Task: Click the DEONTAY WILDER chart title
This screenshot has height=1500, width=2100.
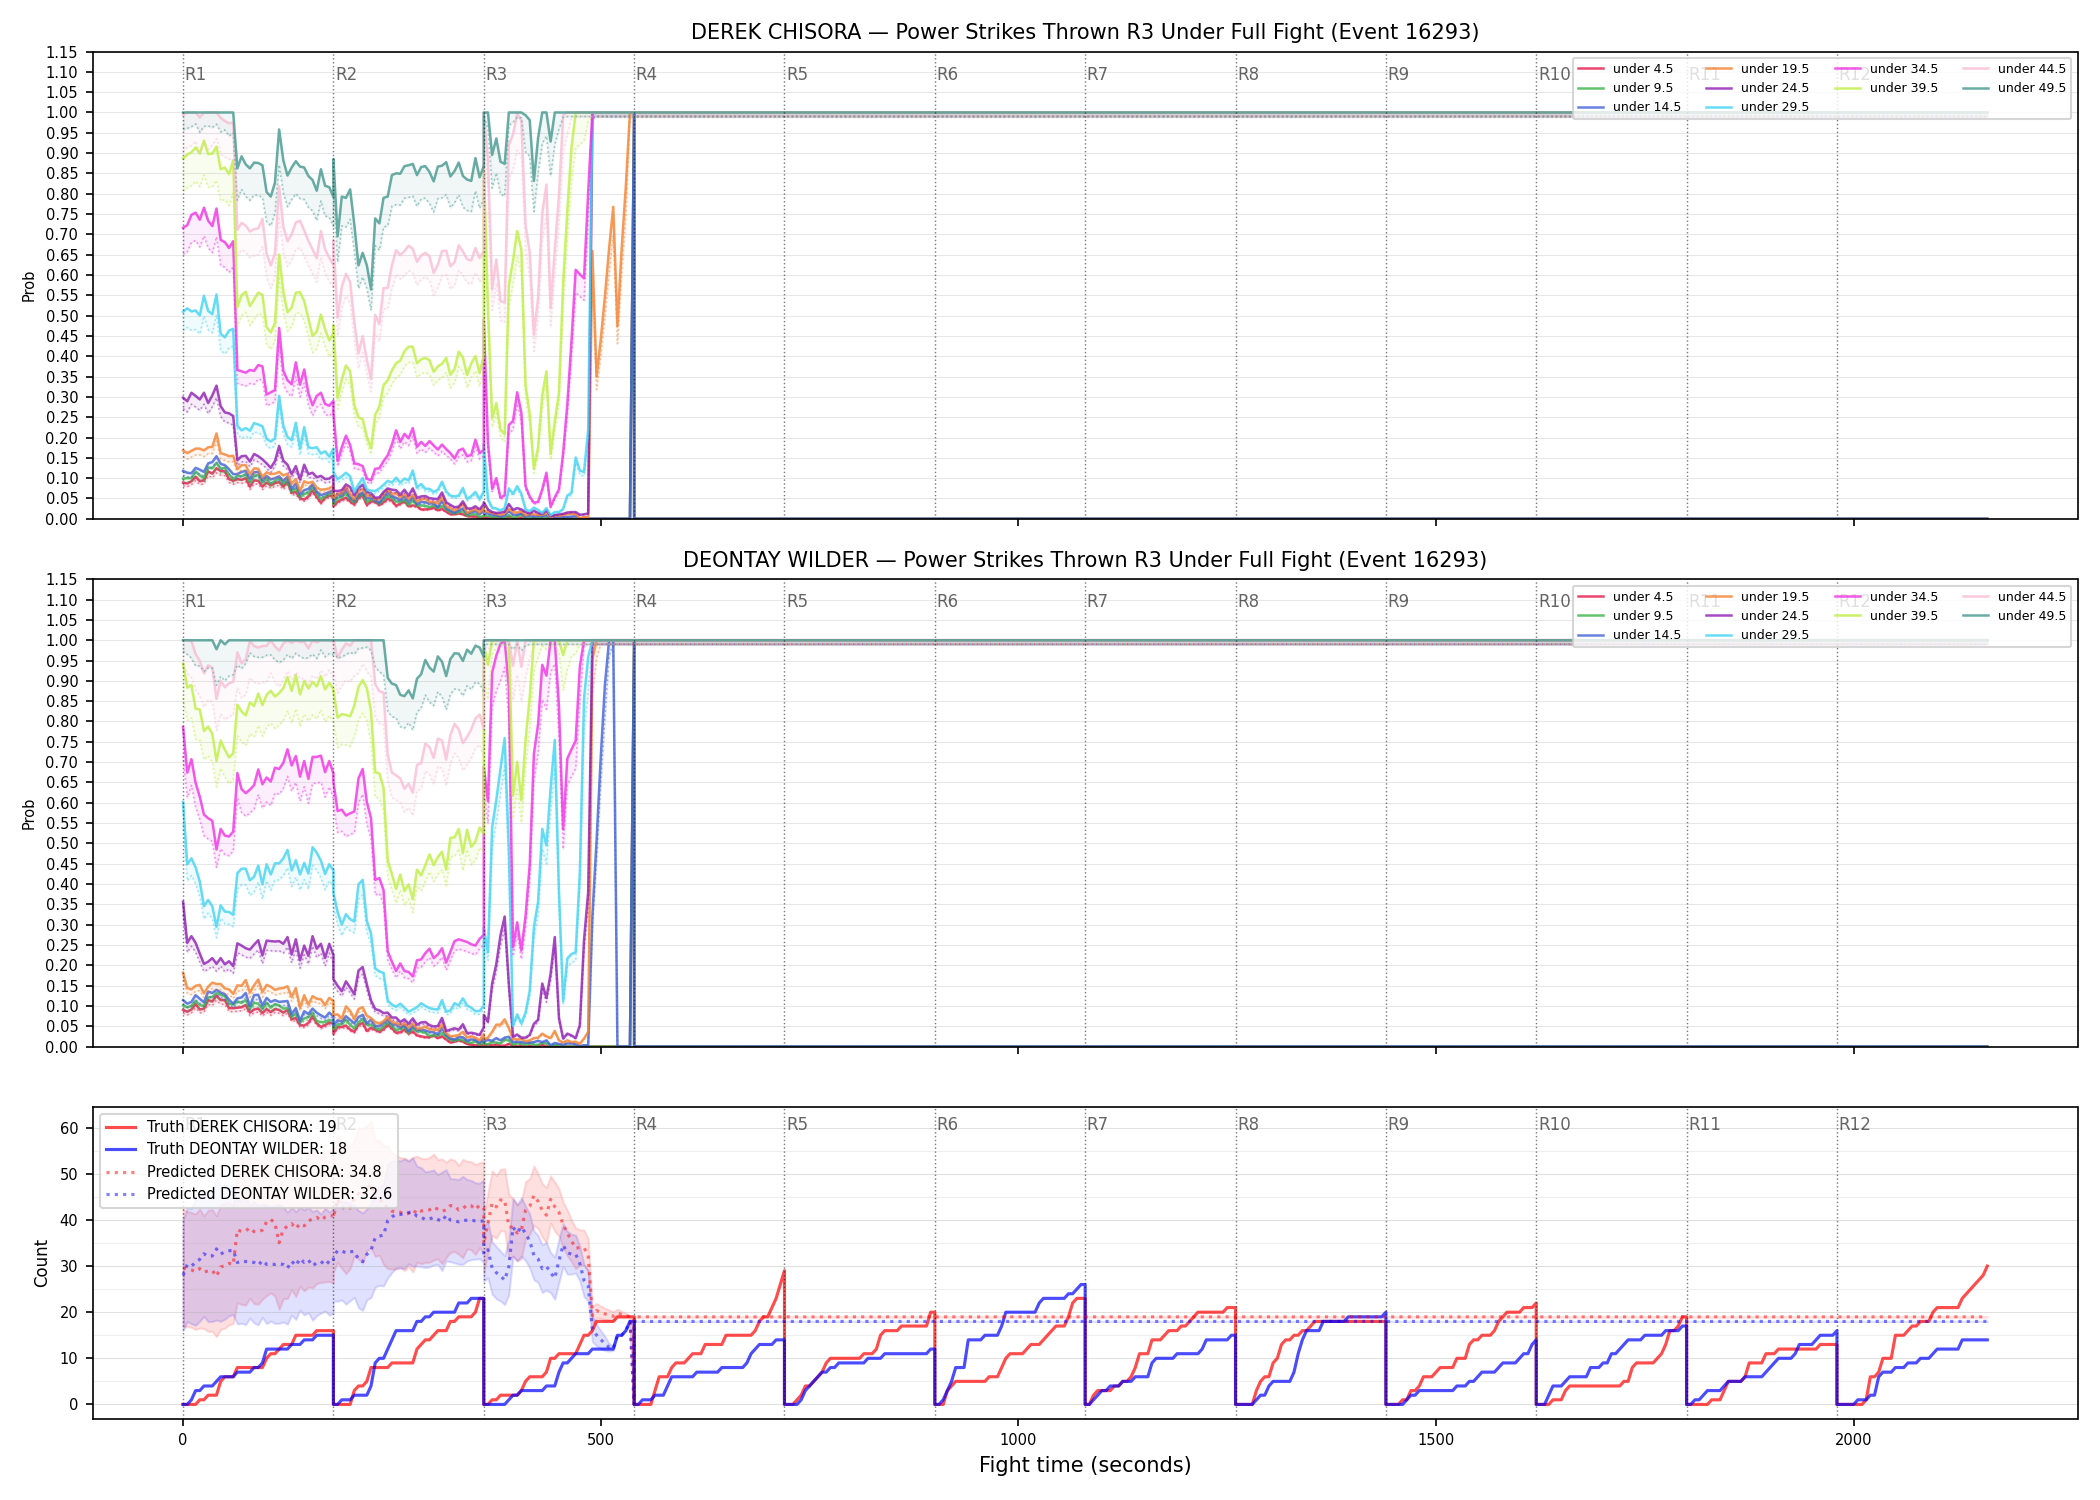Action: coord(1085,560)
